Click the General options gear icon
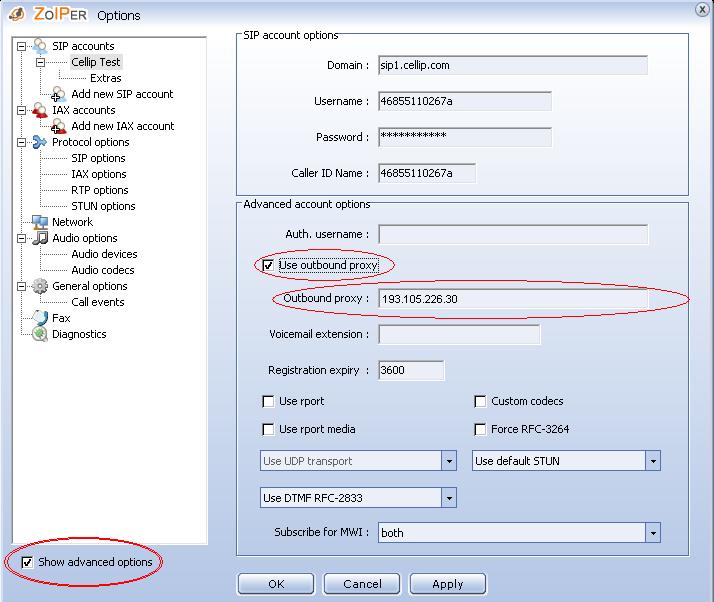This screenshot has width=714, height=602. tap(40, 286)
